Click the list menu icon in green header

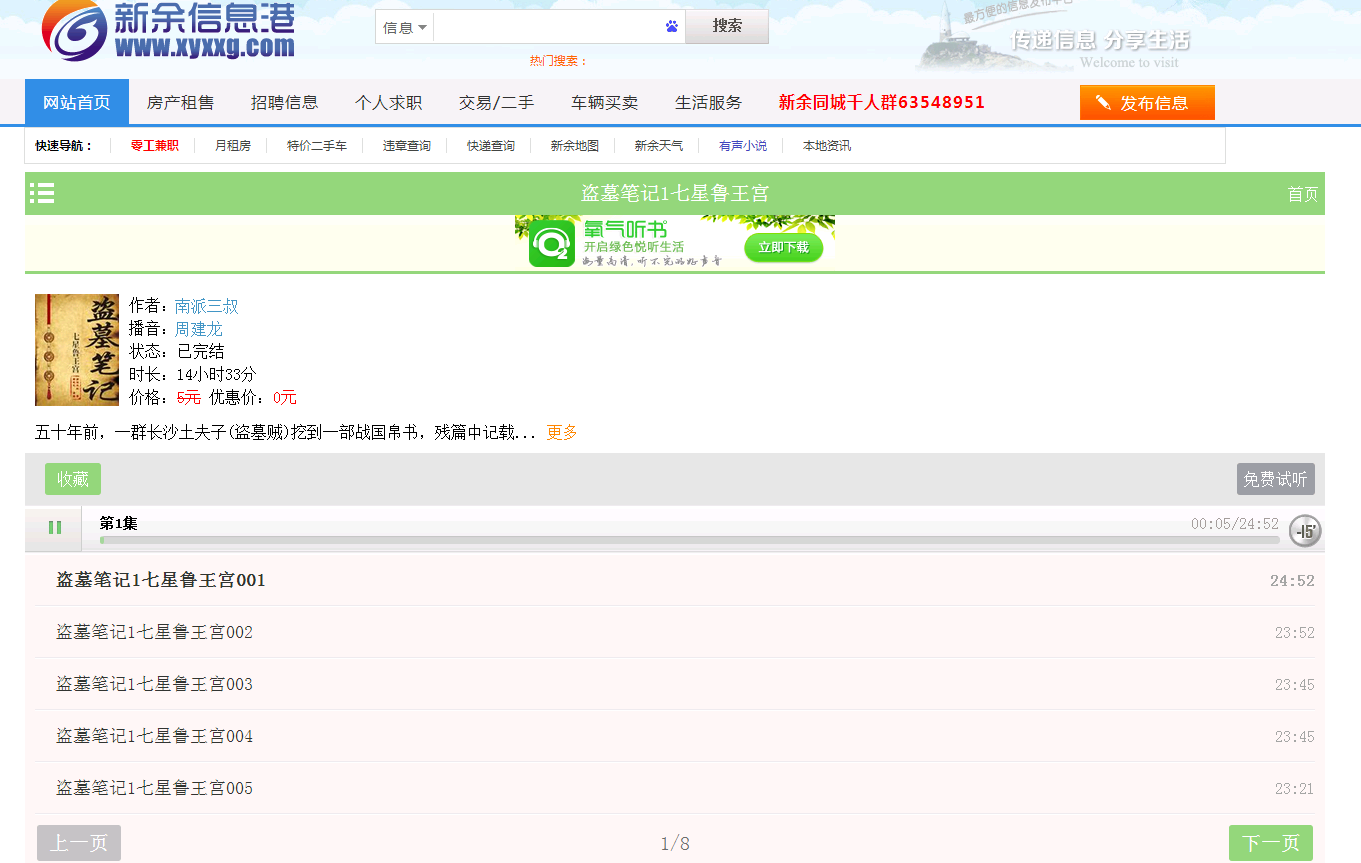[42, 193]
